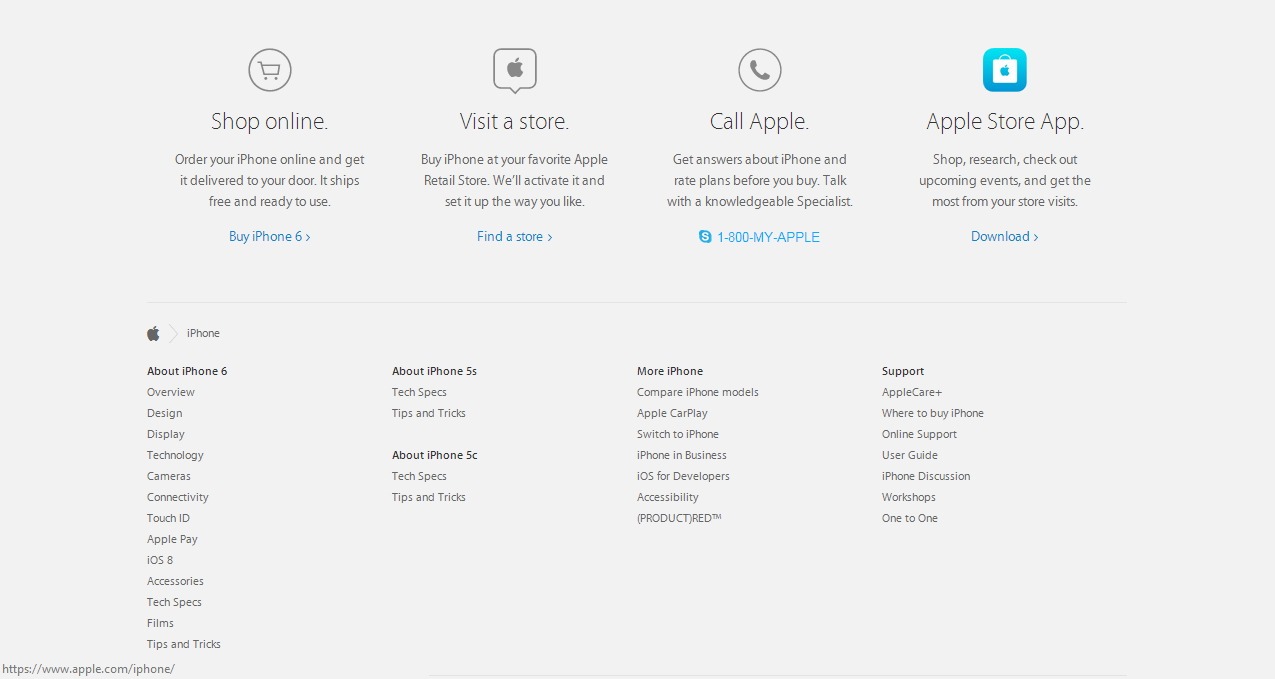This screenshot has width=1275, height=679.
Task: Click Compare iPhone models link
Action: click(x=698, y=392)
